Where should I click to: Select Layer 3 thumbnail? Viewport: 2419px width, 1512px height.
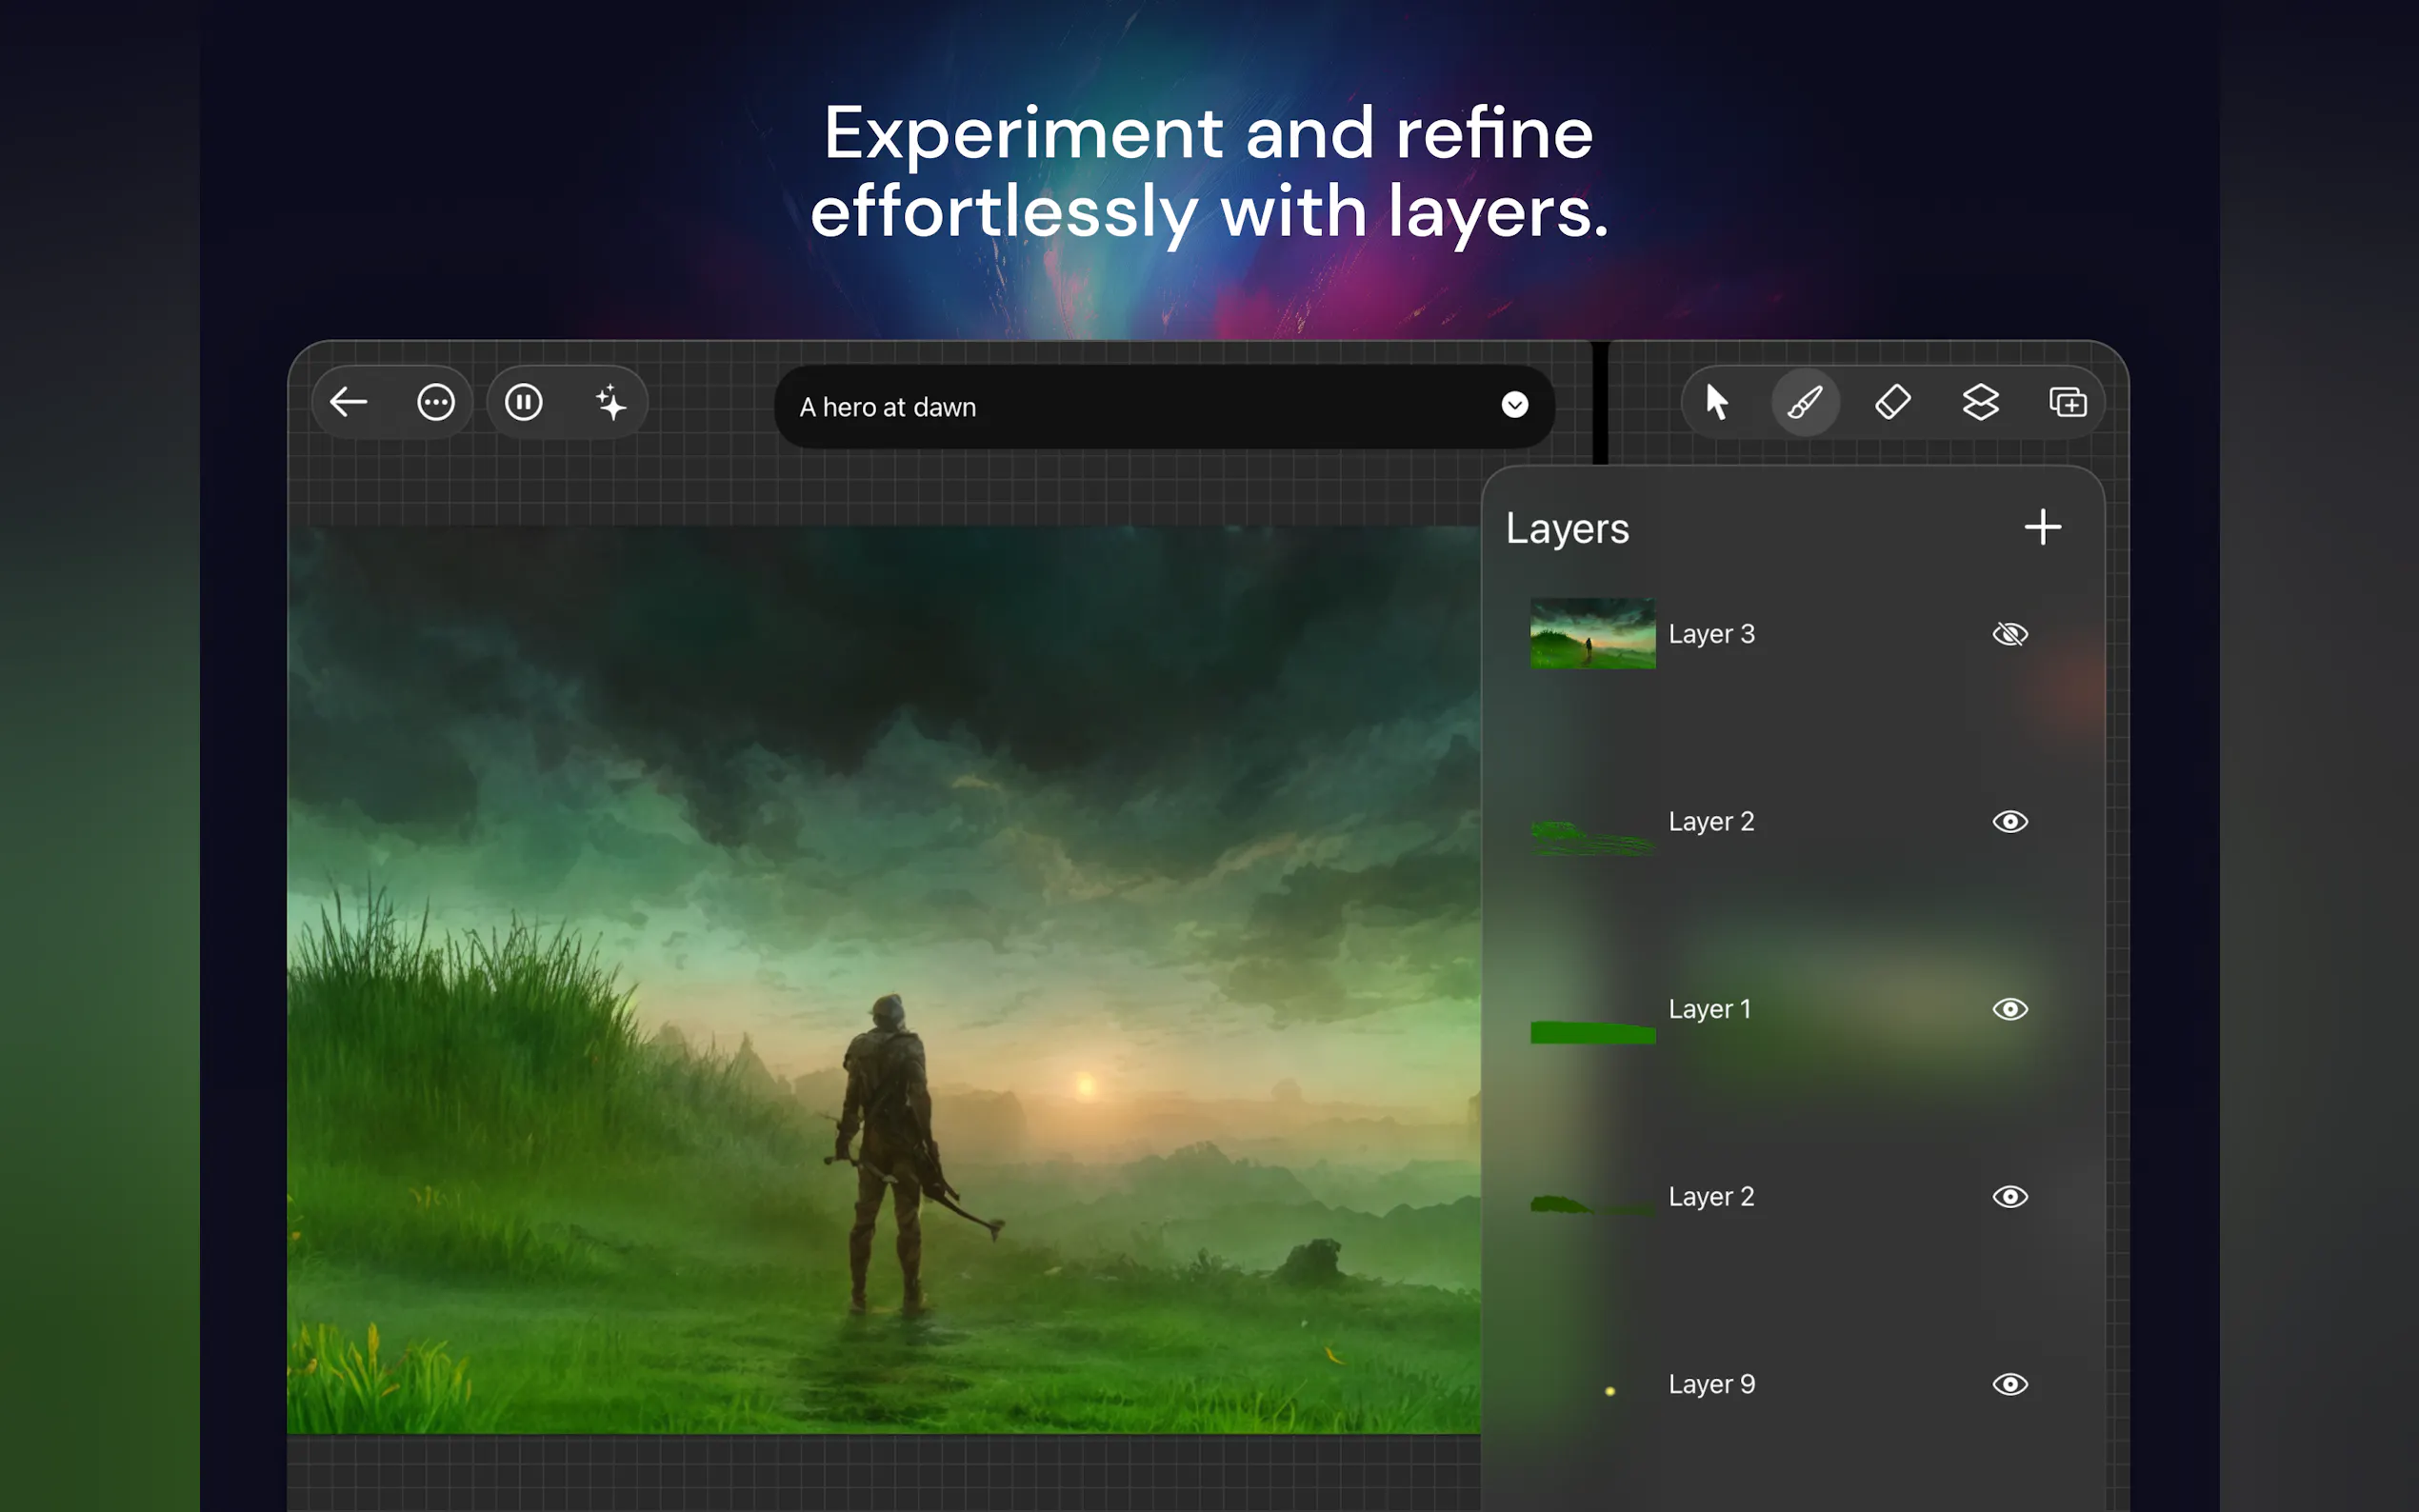[1592, 634]
